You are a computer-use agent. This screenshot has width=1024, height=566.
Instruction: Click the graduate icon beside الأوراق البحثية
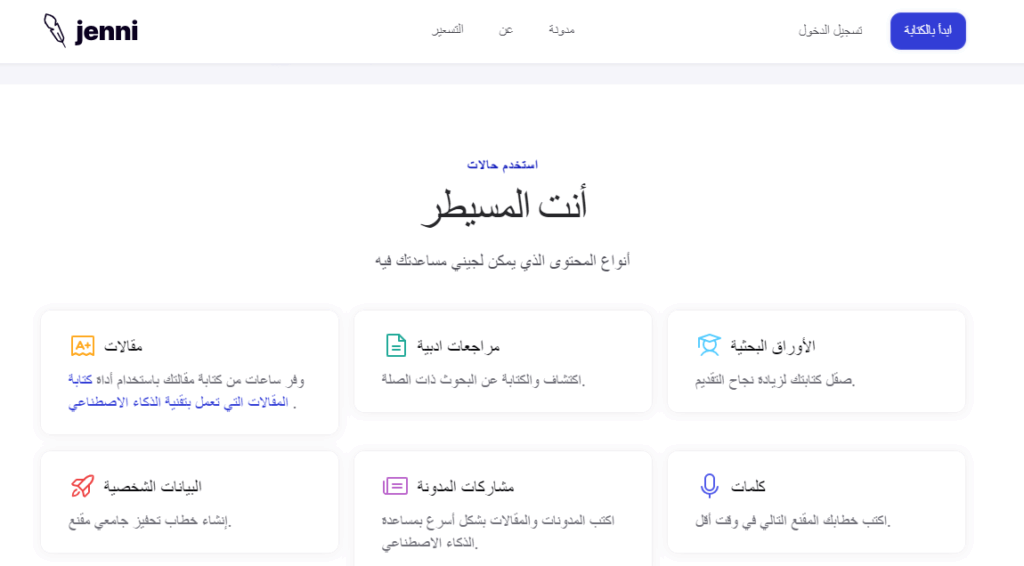(x=709, y=346)
